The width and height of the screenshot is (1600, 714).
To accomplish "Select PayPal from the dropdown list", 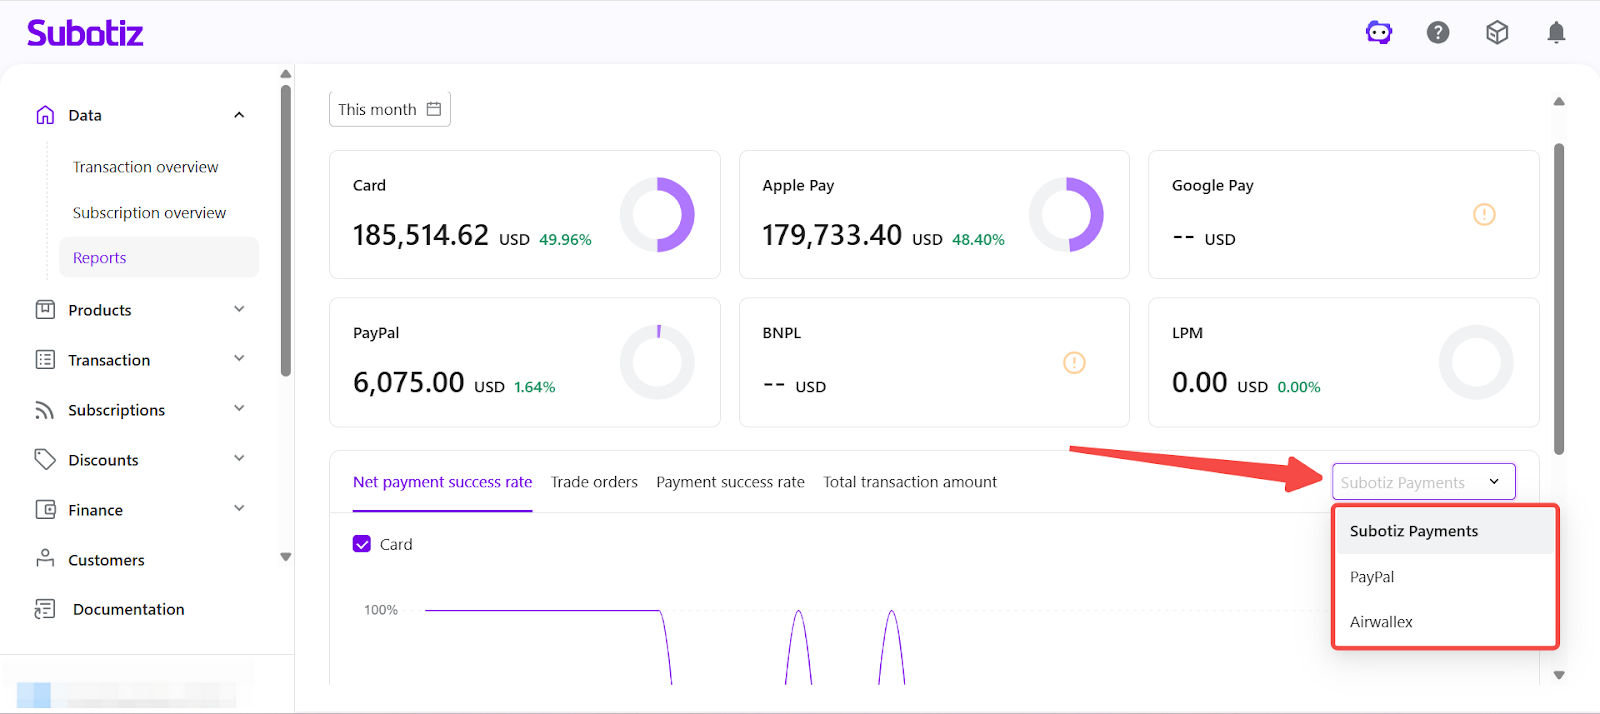I will tap(1372, 577).
